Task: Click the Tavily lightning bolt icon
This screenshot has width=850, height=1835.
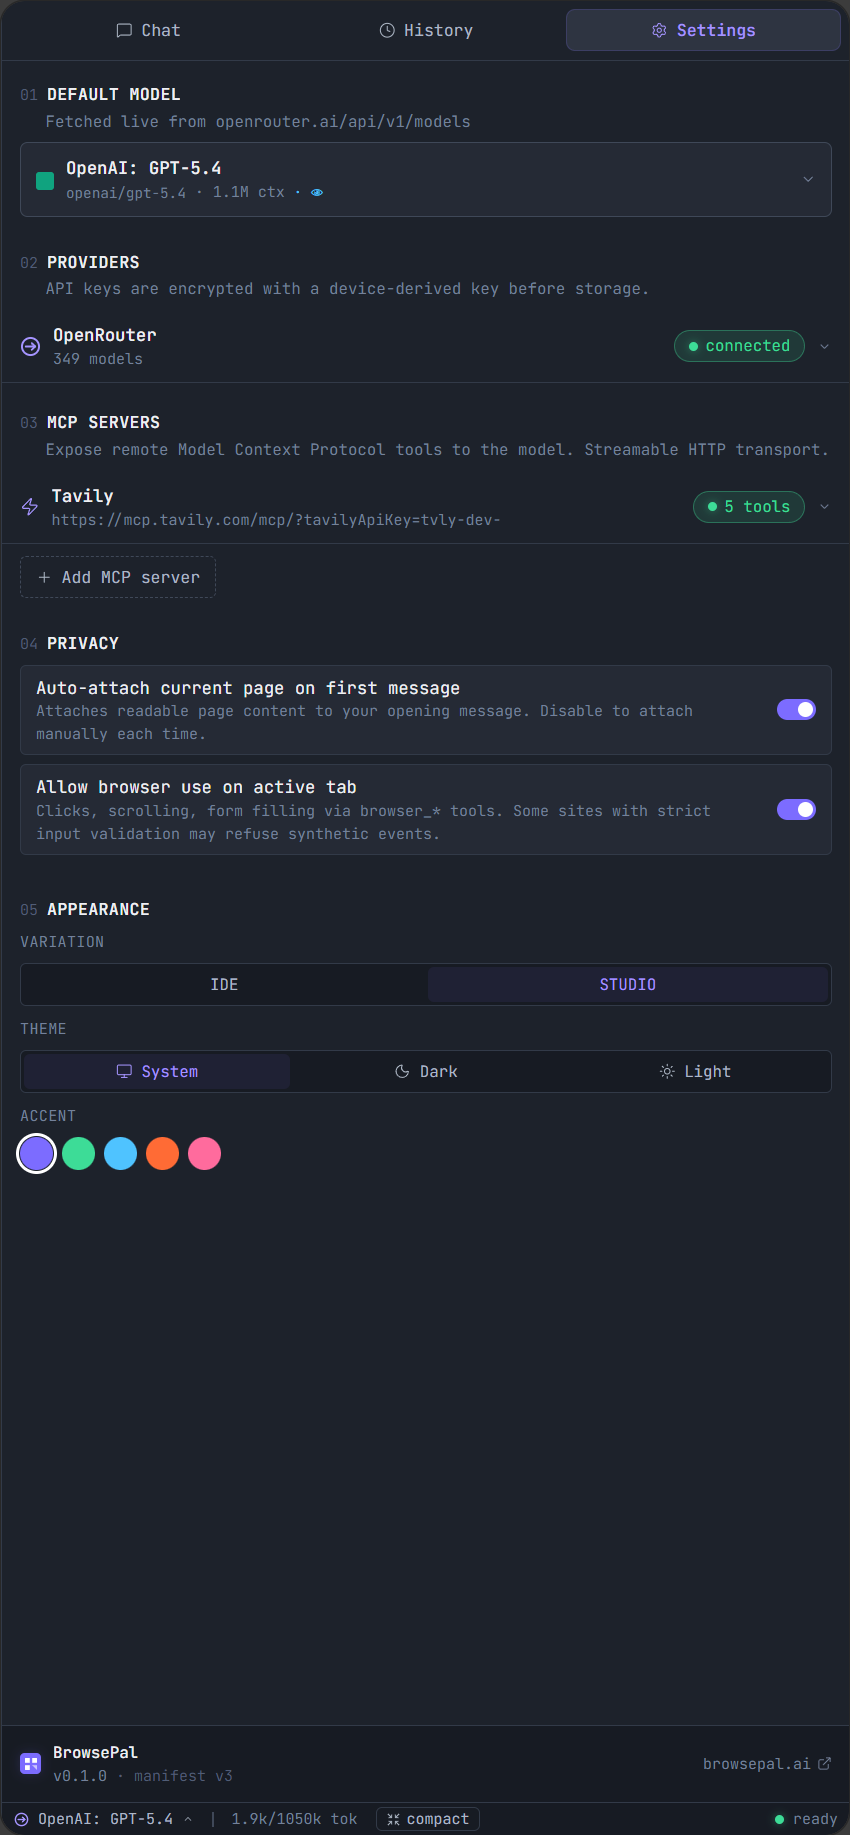Action: tap(29, 507)
